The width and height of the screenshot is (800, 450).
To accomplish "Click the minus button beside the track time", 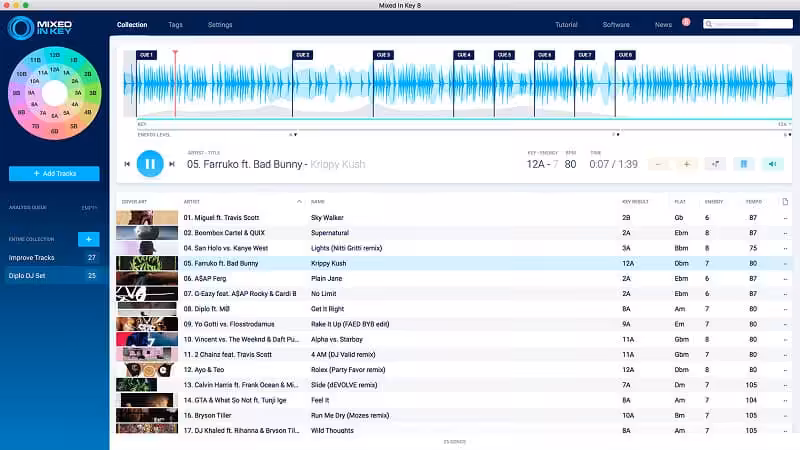I will (659, 163).
